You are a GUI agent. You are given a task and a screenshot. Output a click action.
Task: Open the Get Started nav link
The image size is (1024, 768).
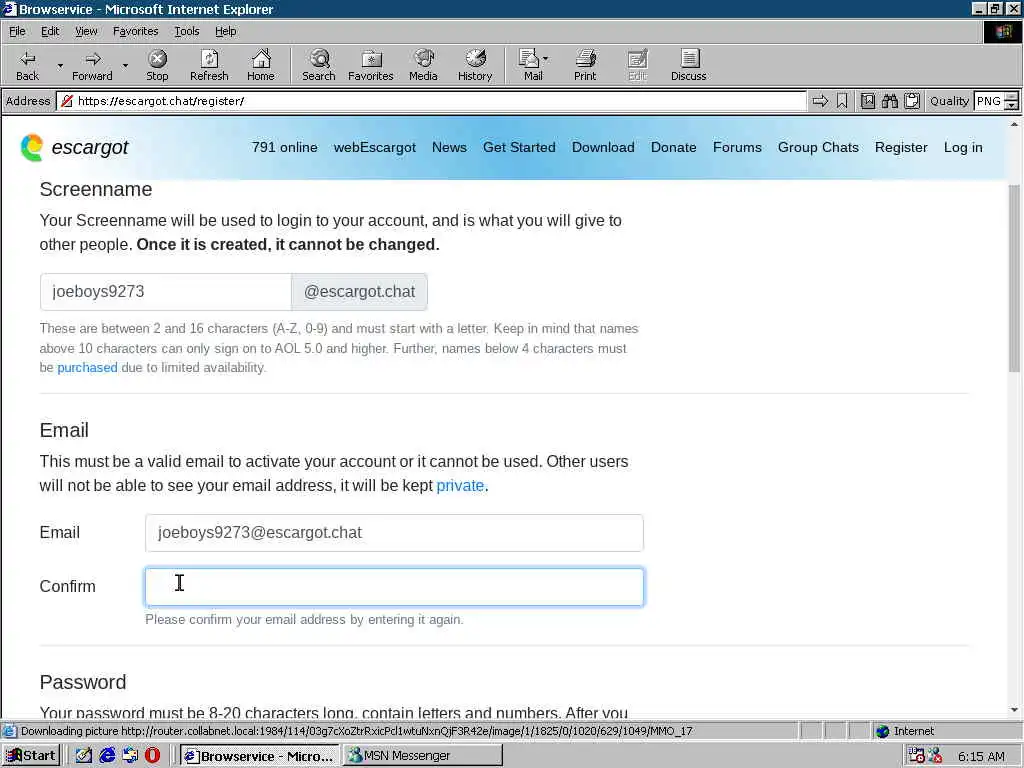pos(519,148)
